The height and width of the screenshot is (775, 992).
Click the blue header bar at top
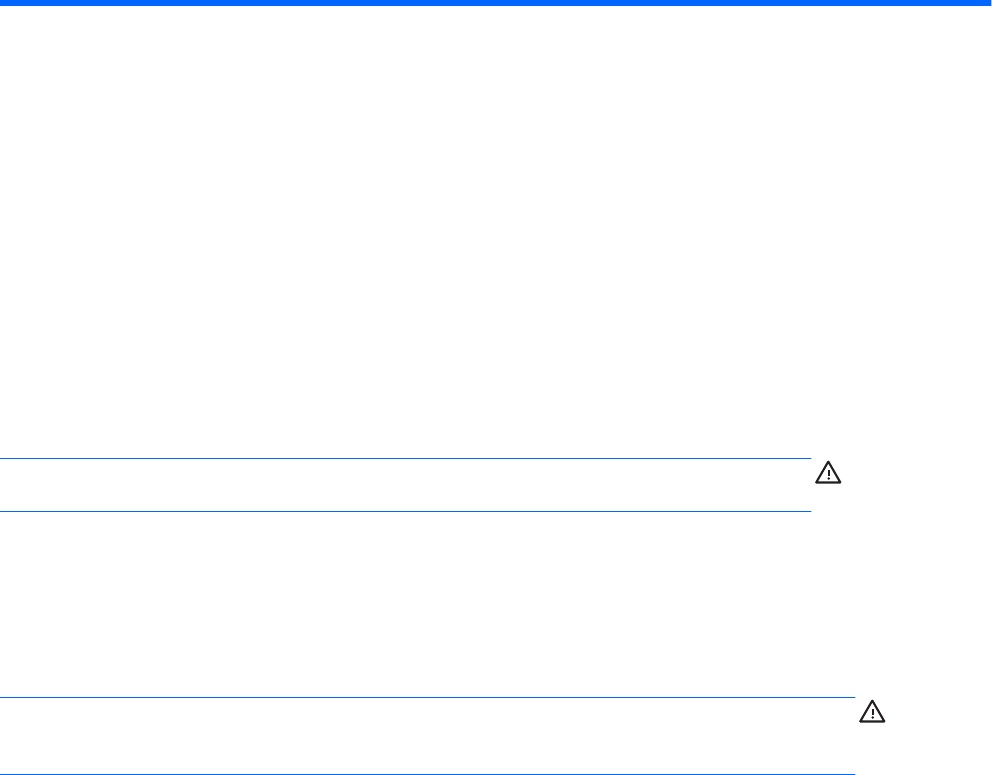tap(496, 3)
